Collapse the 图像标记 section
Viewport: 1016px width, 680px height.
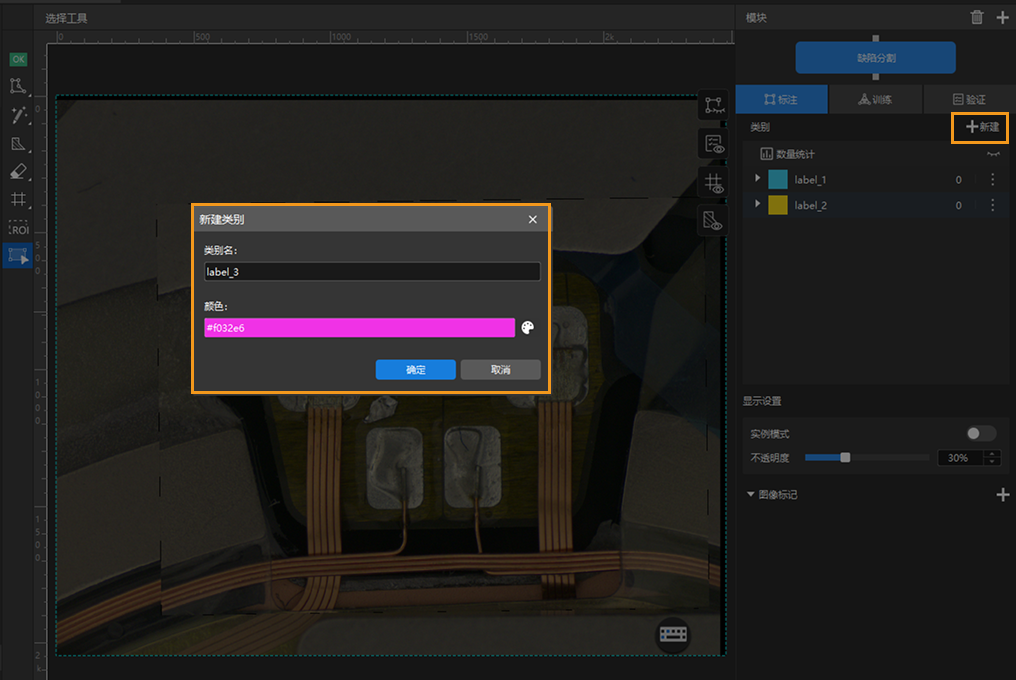[750, 494]
